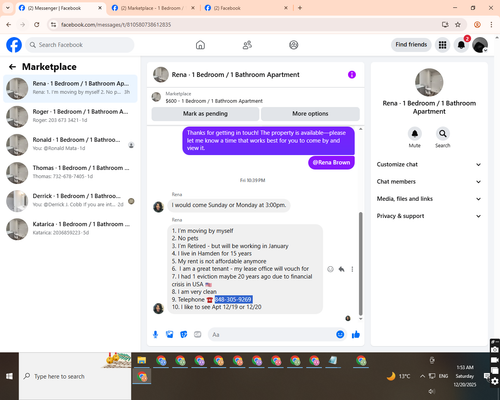Open more options dots beside Rena's message
Screen dimensions: 500x400
(352, 269)
